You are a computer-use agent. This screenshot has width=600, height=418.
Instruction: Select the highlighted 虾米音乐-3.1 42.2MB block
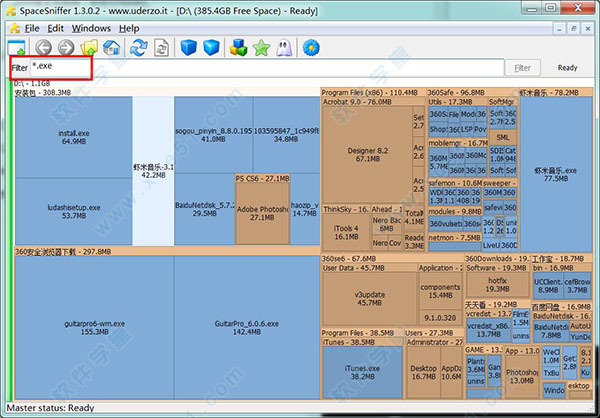point(153,171)
